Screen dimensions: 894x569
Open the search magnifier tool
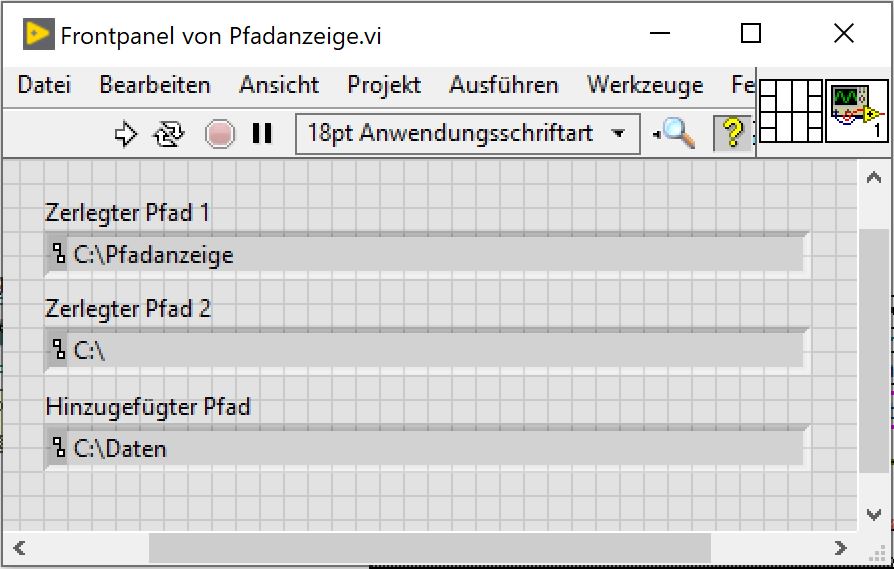[676, 133]
